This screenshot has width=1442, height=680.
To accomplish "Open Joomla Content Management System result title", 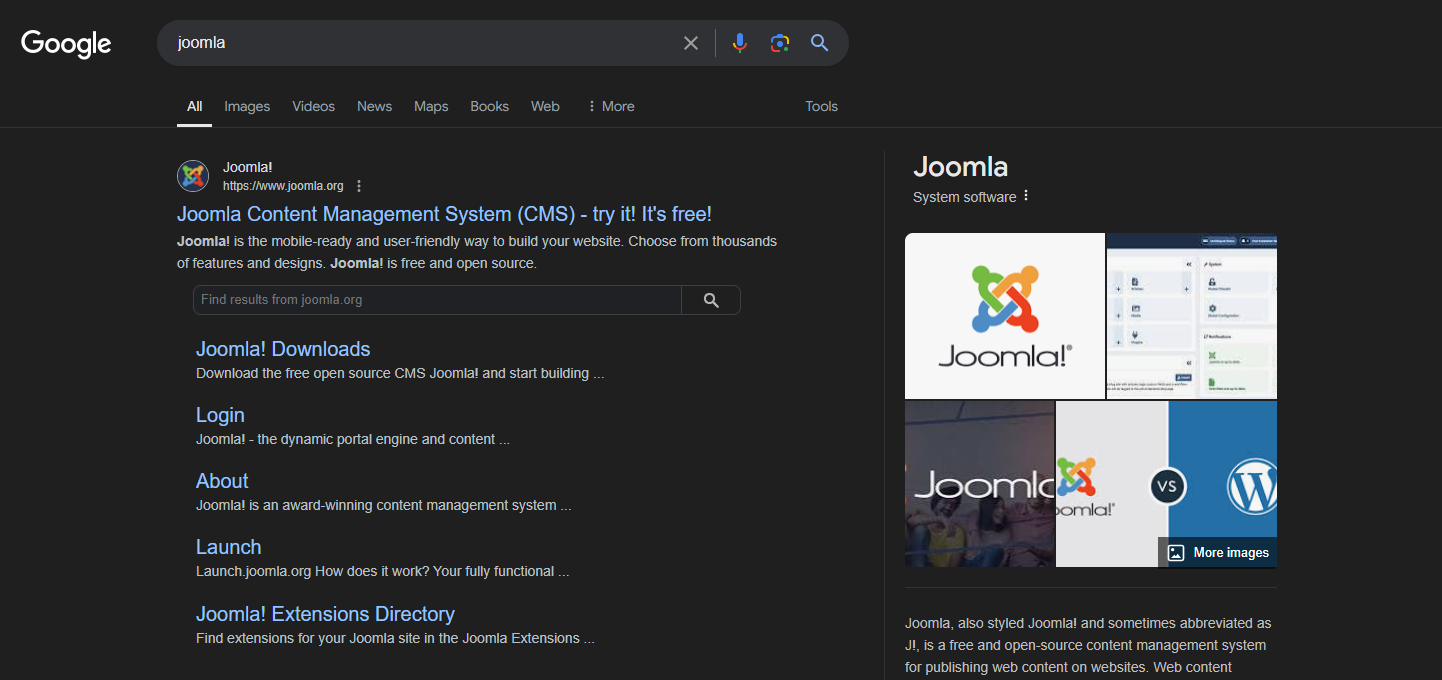I will click(x=444, y=214).
